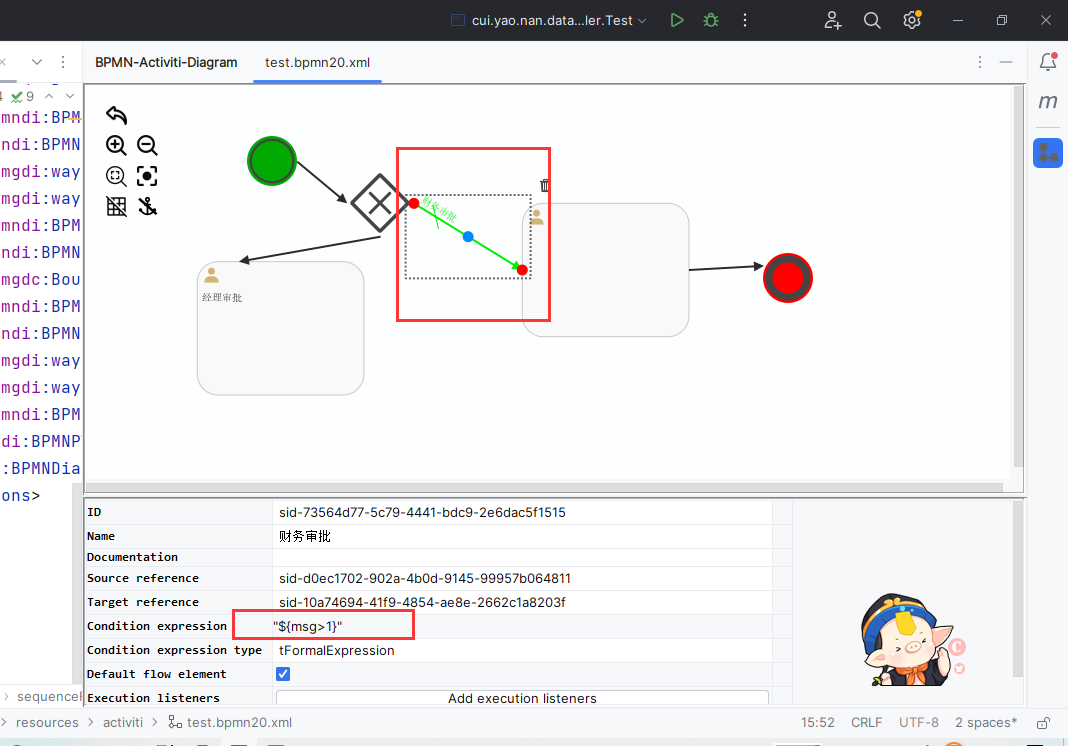This screenshot has height=746, width=1068.
Task: Click tFormalExpression type value
Action: [x=522, y=651]
